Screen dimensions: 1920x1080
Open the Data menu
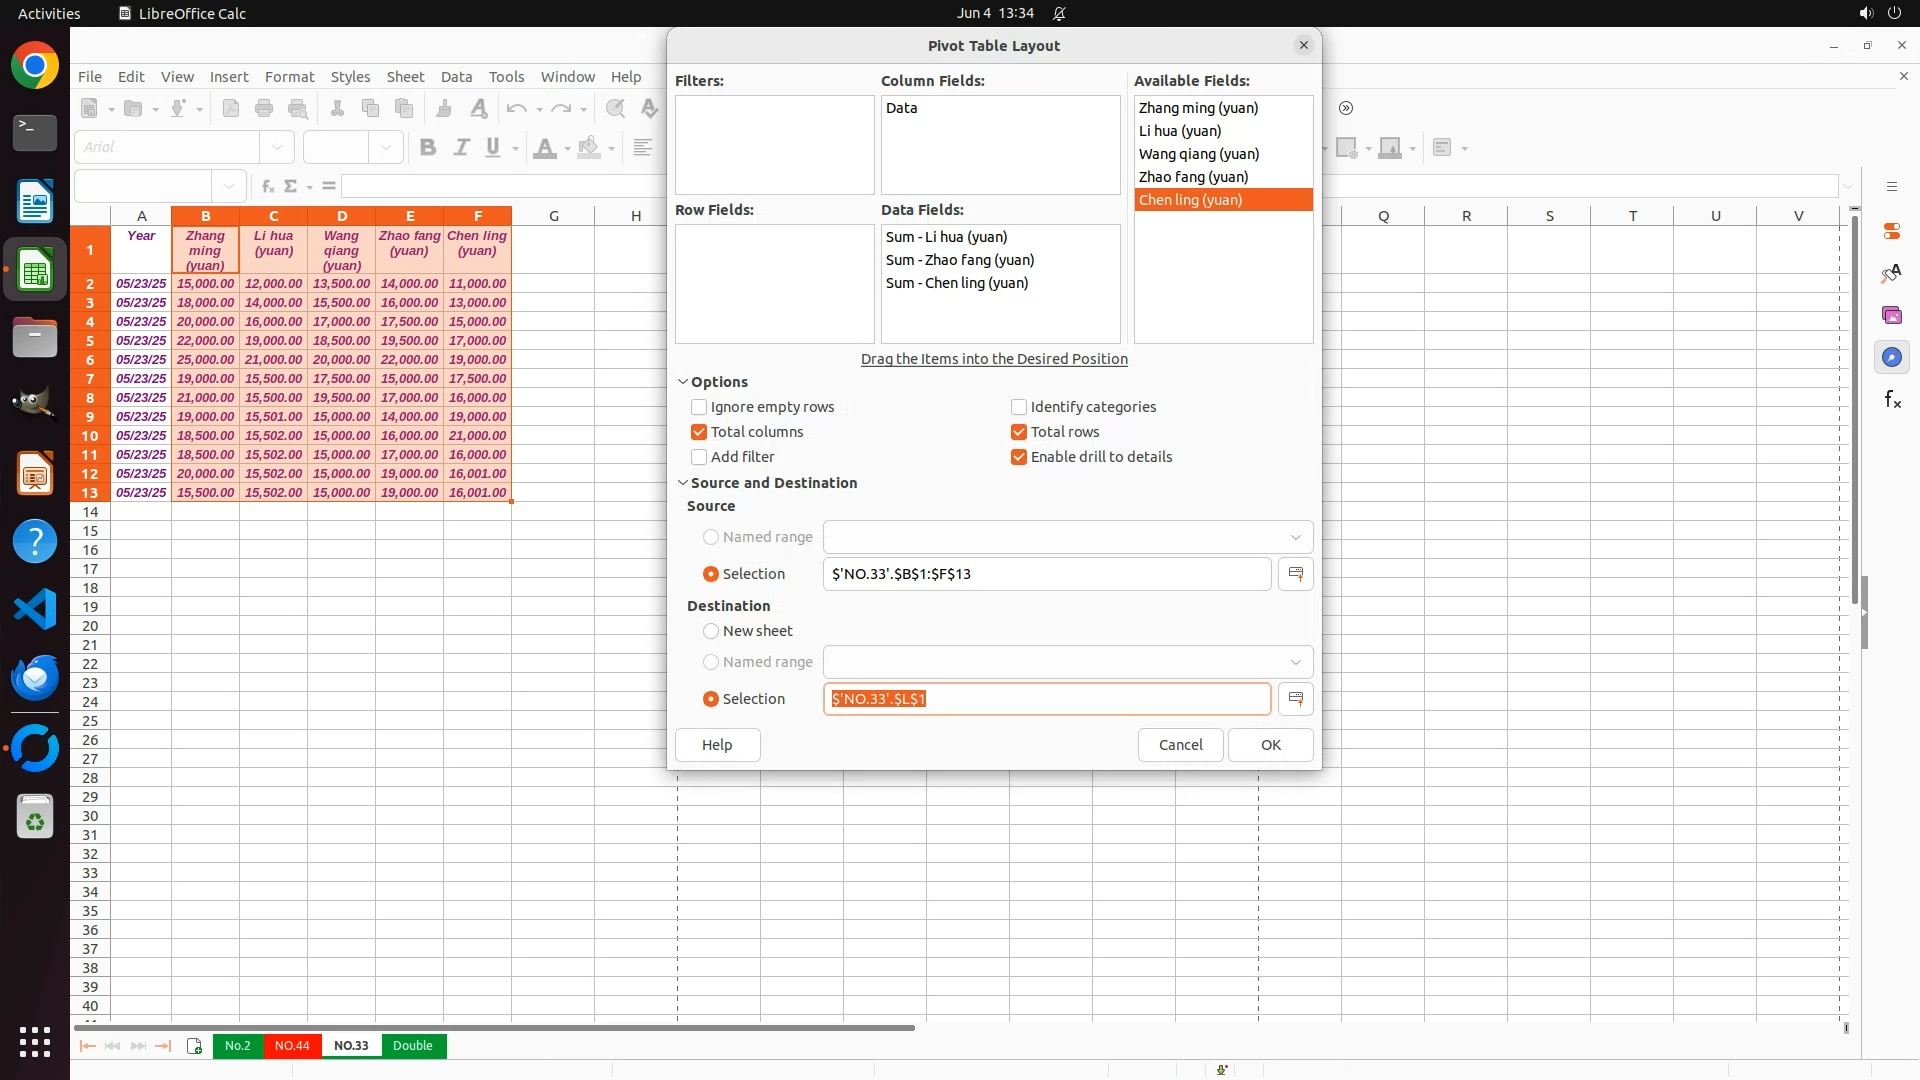pyautogui.click(x=456, y=77)
